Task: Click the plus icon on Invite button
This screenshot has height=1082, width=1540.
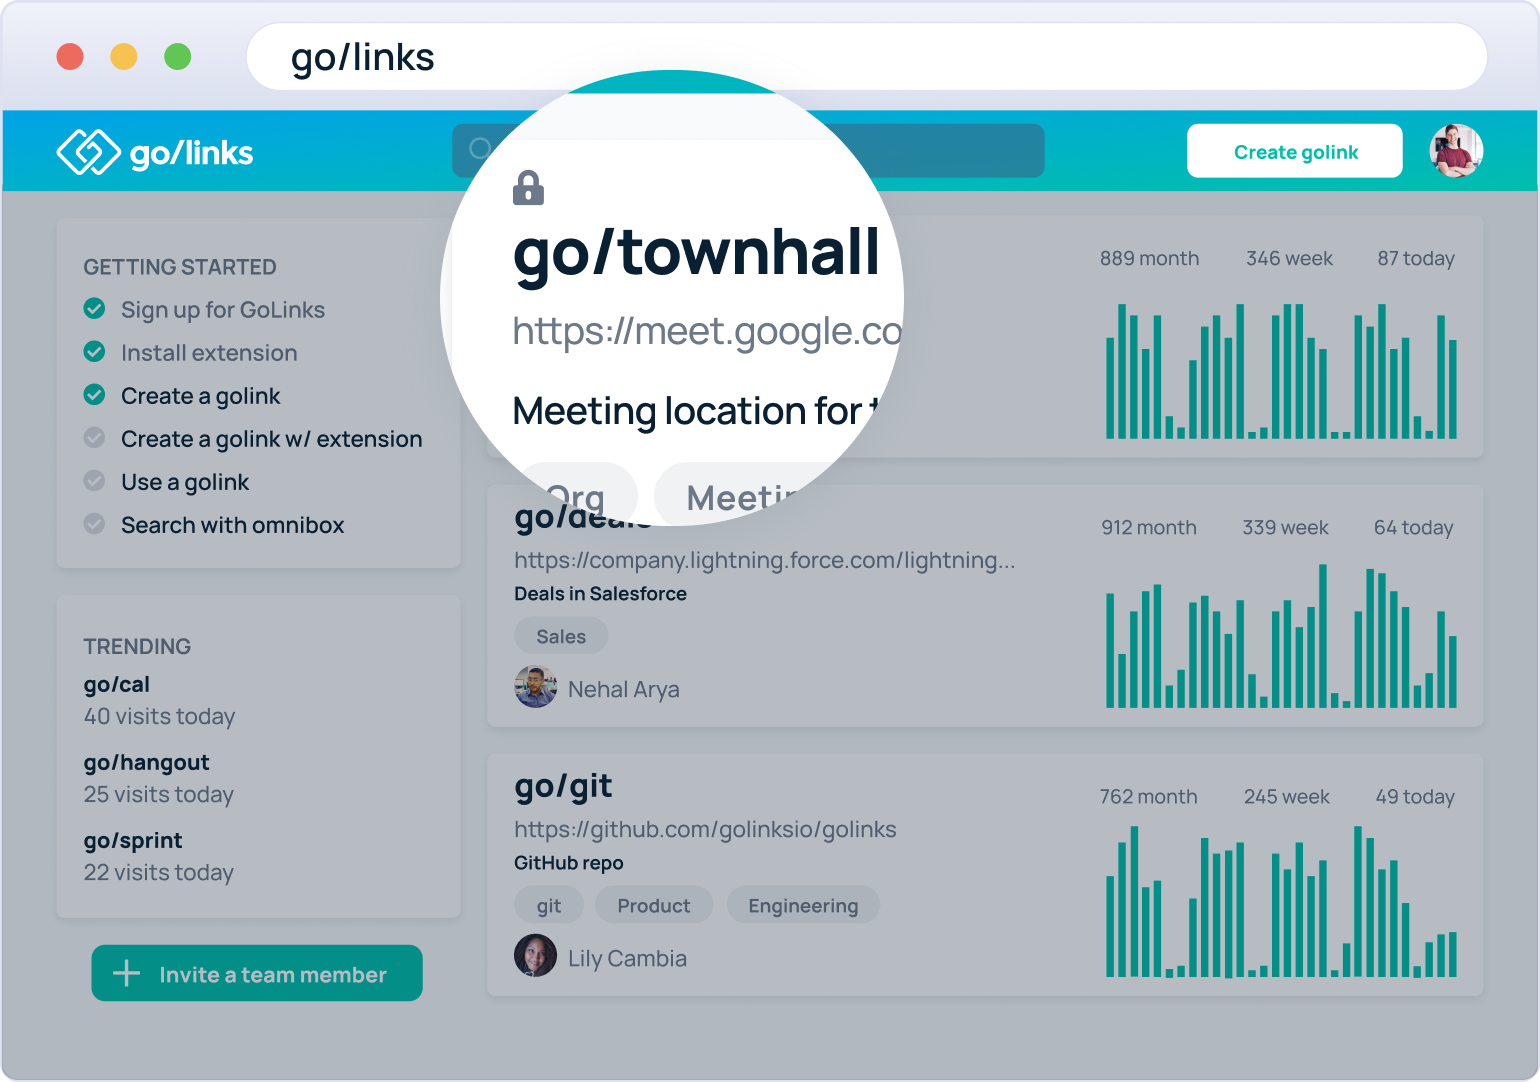Action: tap(127, 974)
